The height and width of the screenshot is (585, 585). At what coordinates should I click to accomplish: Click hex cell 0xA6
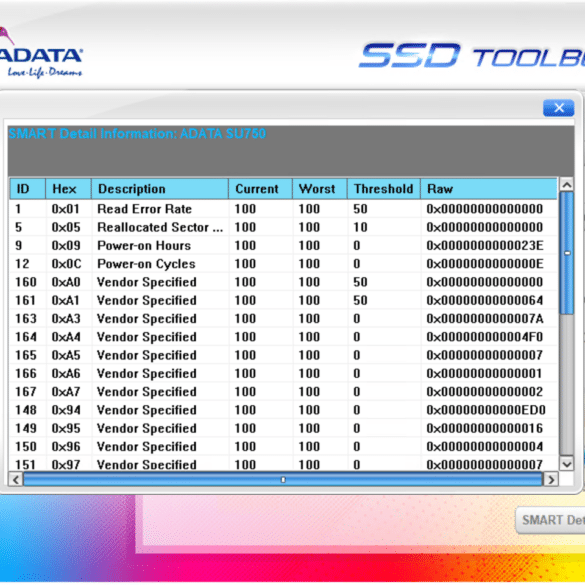tap(66, 373)
